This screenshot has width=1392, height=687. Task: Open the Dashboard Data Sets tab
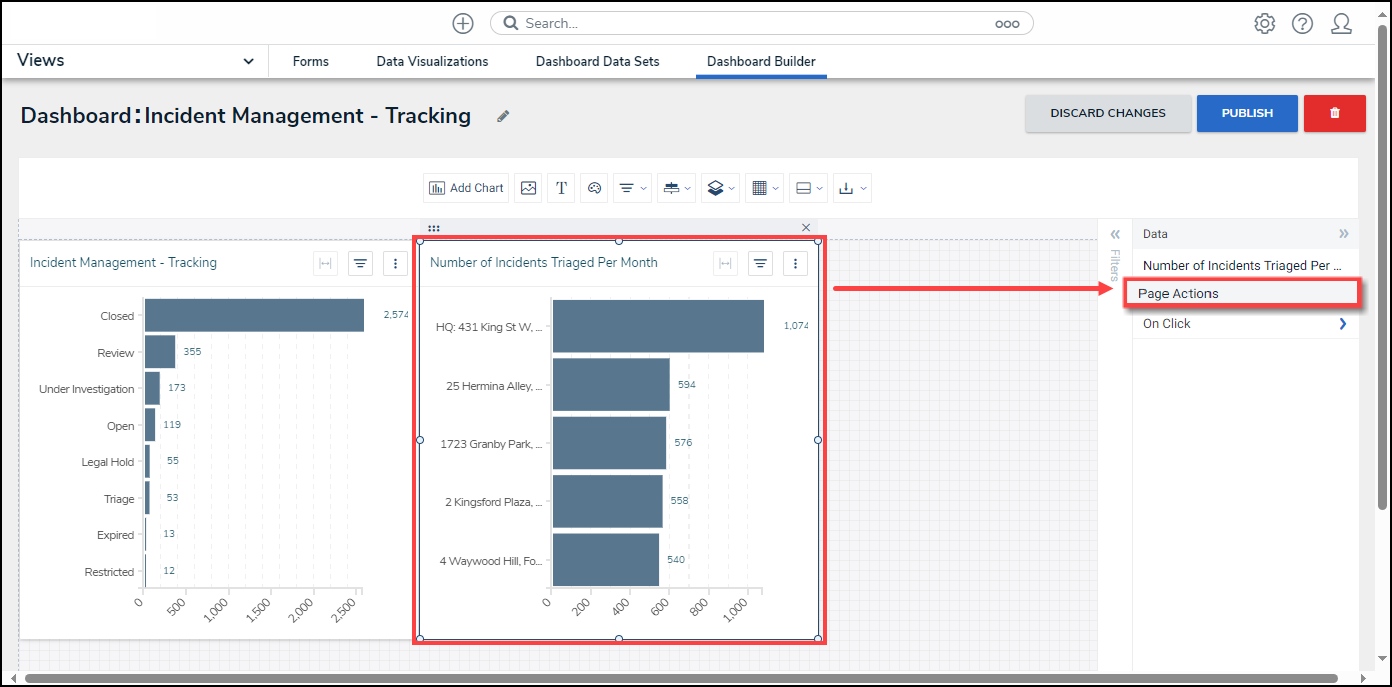click(597, 61)
